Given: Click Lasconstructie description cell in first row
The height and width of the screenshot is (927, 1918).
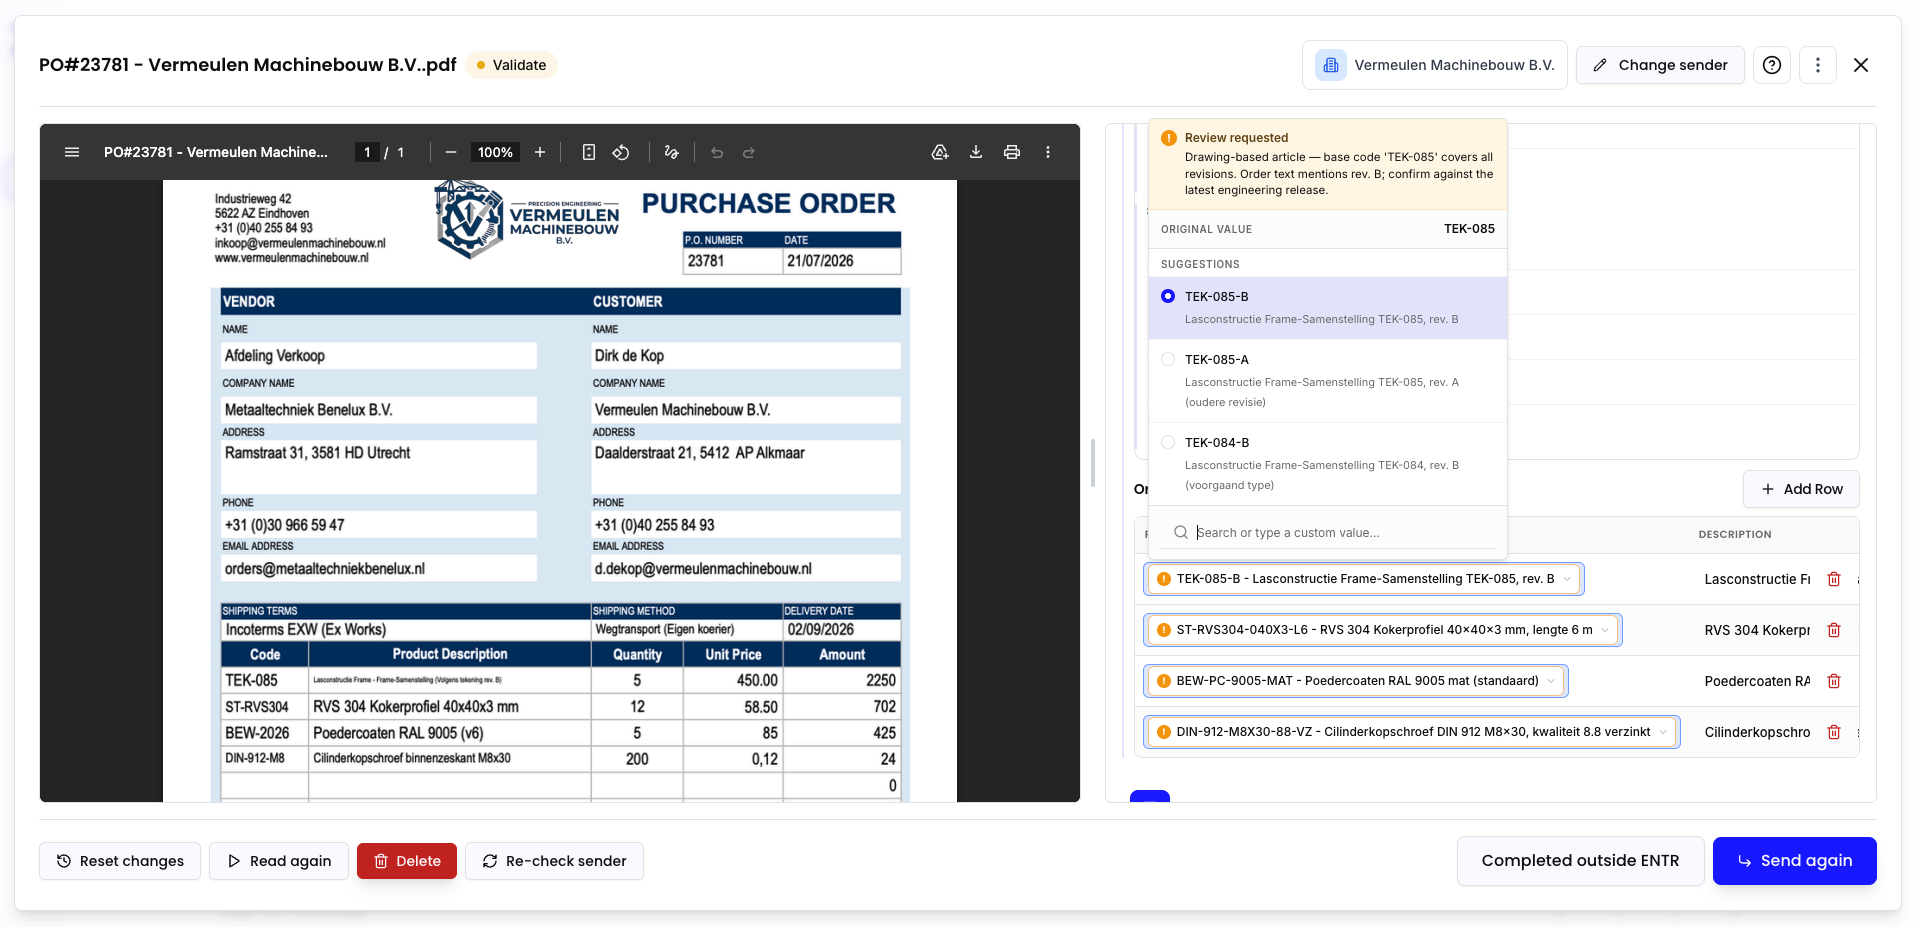Looking at the screenshot, I should tap(1757, 579).
